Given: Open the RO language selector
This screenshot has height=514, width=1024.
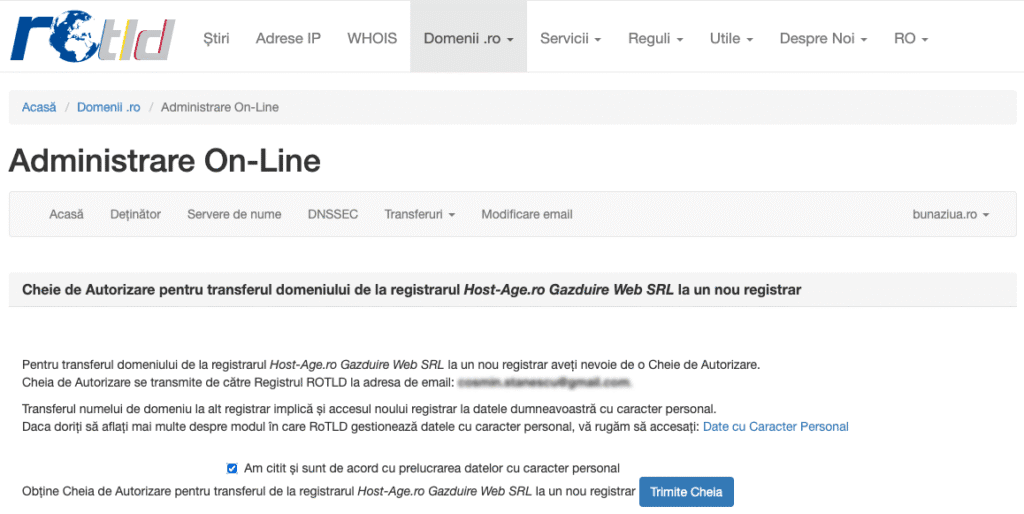Looking at the screenshot, I should (x=911, y=38).
